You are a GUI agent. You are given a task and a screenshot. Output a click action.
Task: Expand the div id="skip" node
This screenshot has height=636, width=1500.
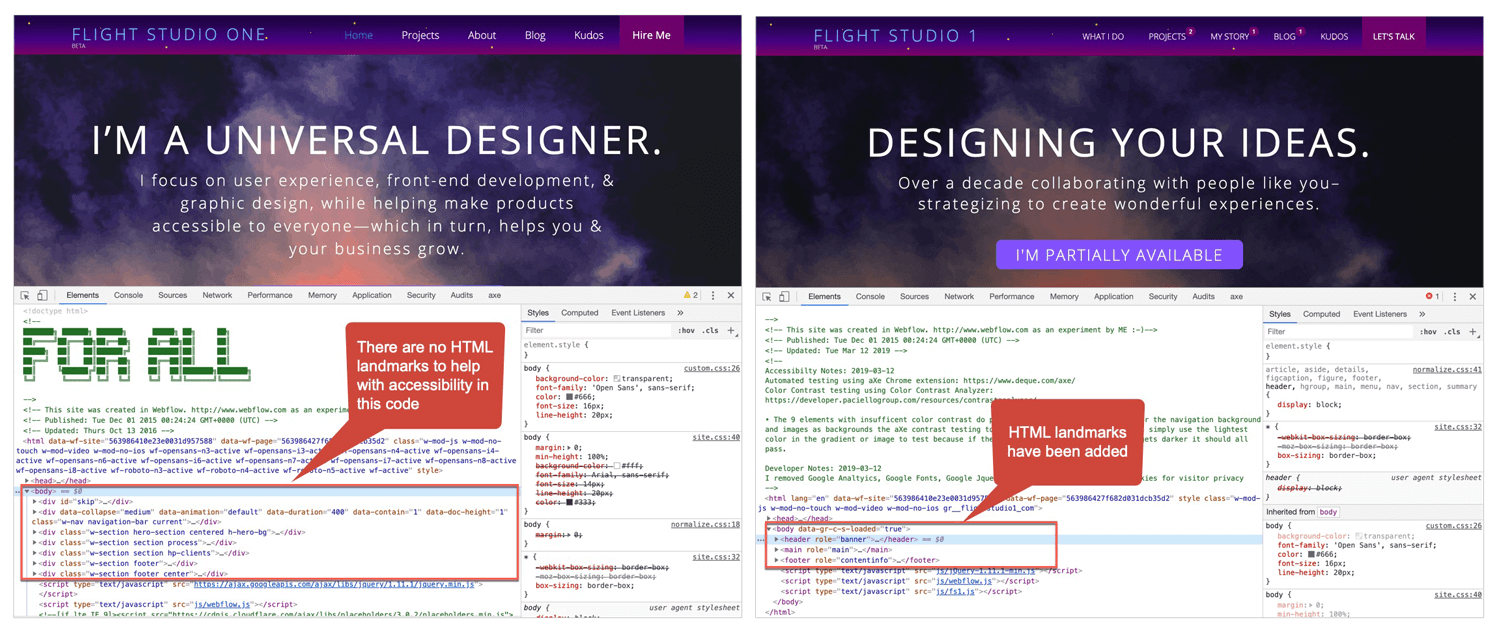pos(36,502)
